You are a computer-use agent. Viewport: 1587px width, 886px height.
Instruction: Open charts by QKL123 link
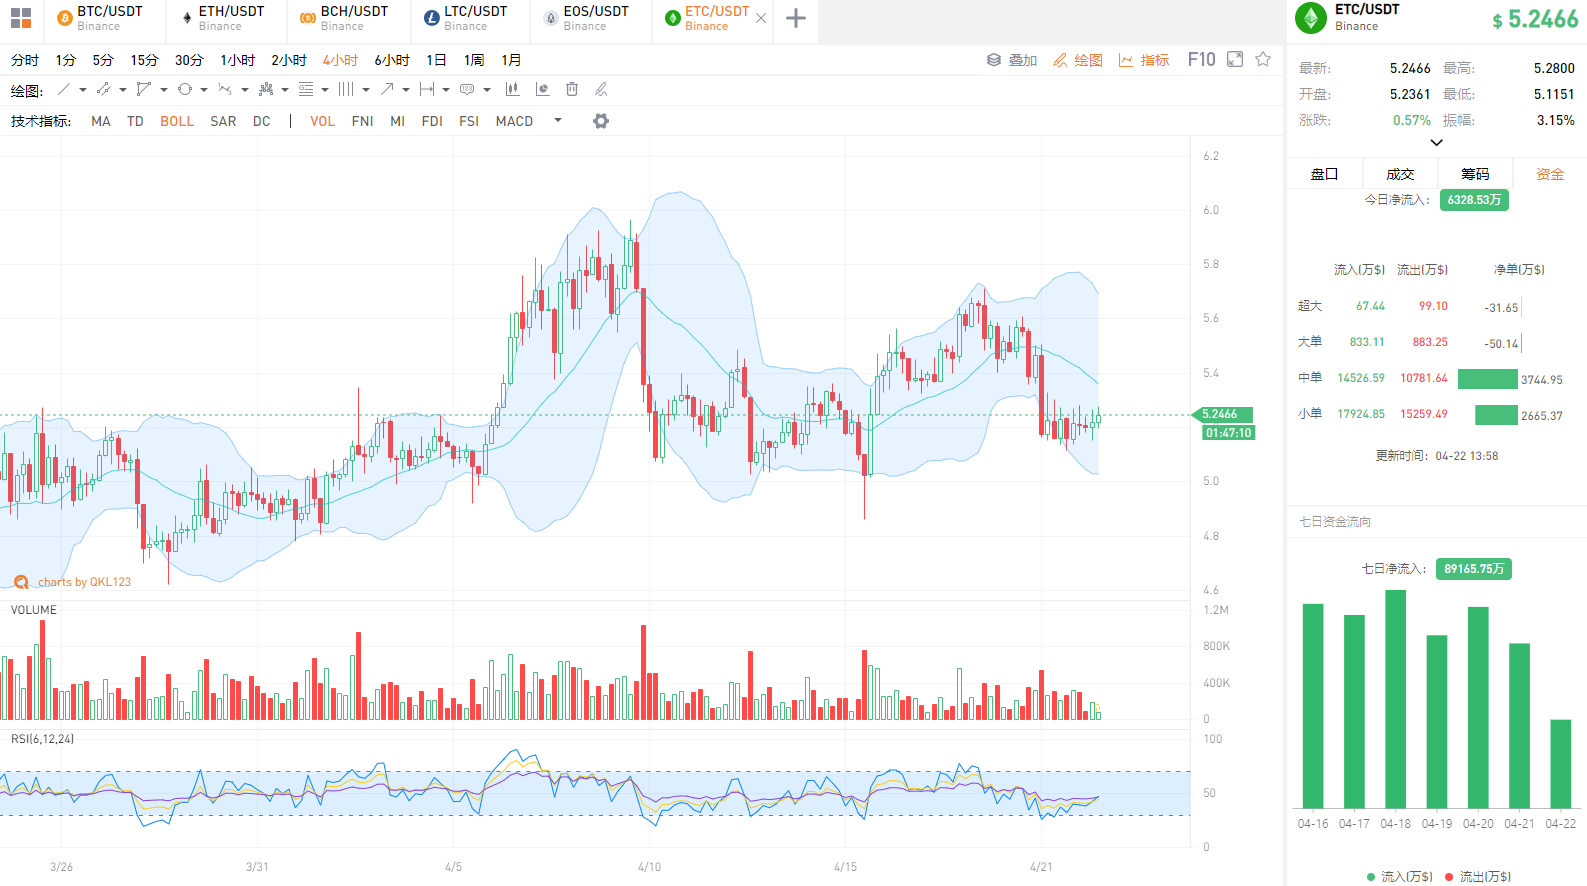[x=73, y=582]
